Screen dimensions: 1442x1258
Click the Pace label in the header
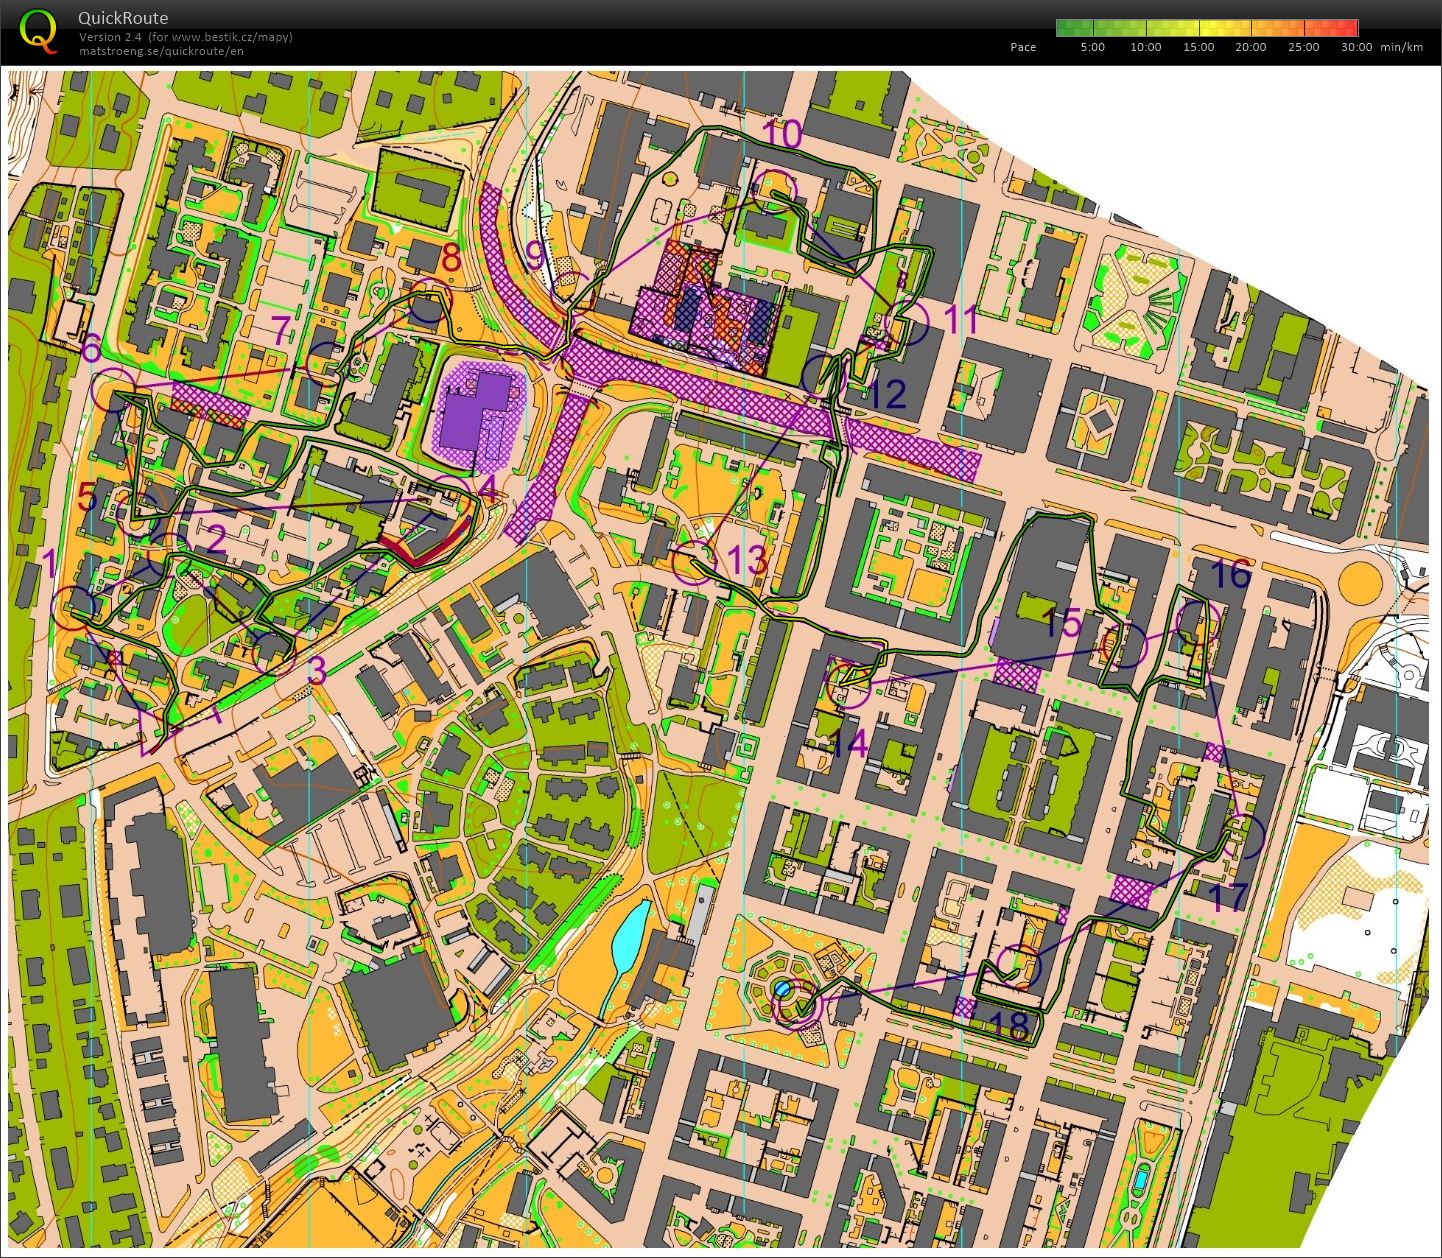(1022, 46)
